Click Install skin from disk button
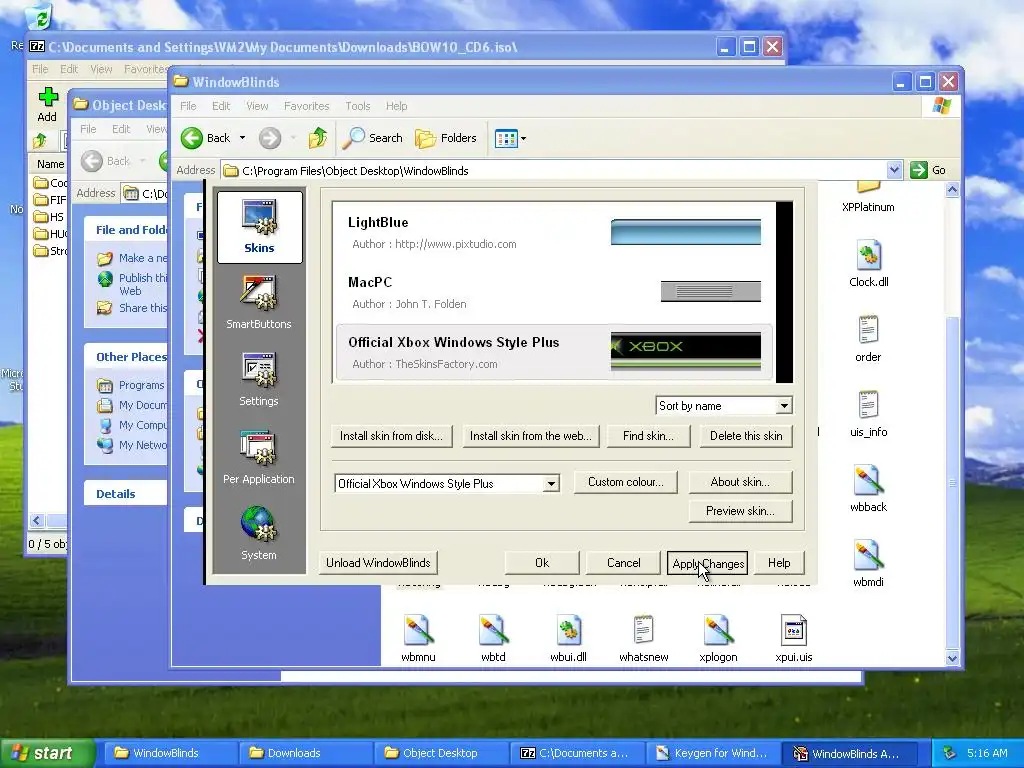Screen dimensions: 1024x768 coord(391,436)
